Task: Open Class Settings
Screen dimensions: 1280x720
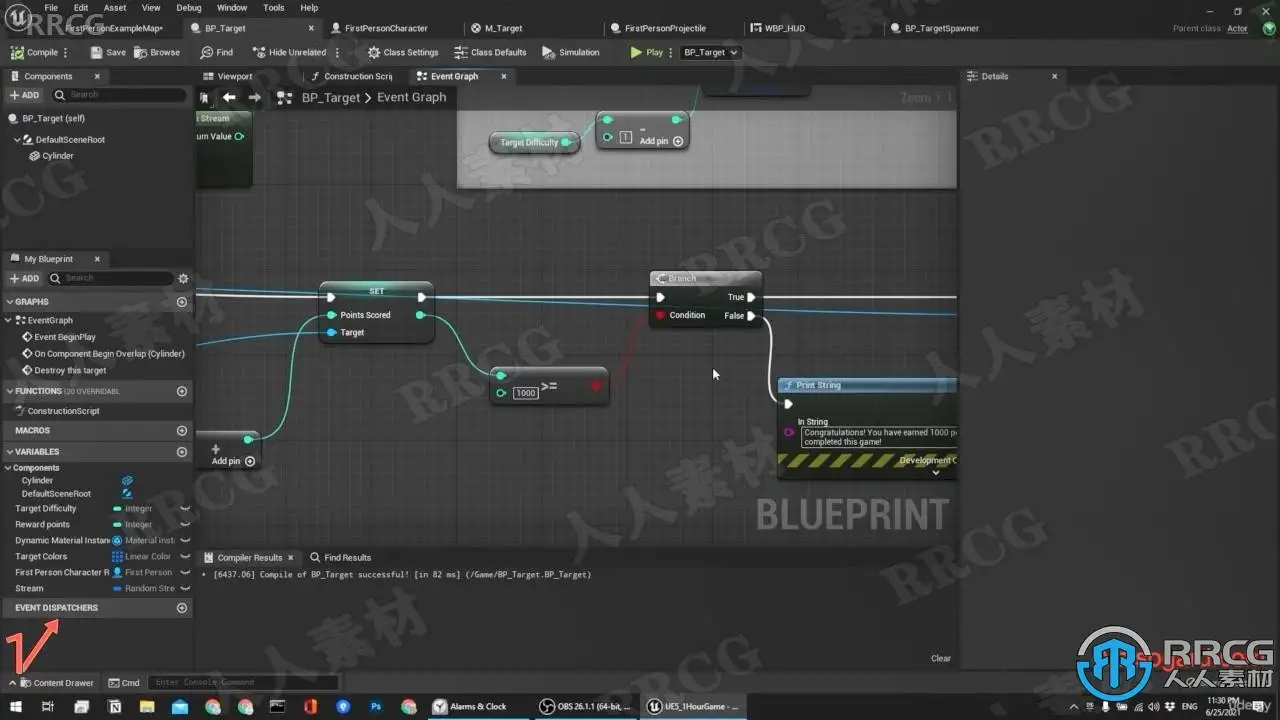Action: [403, 52]
